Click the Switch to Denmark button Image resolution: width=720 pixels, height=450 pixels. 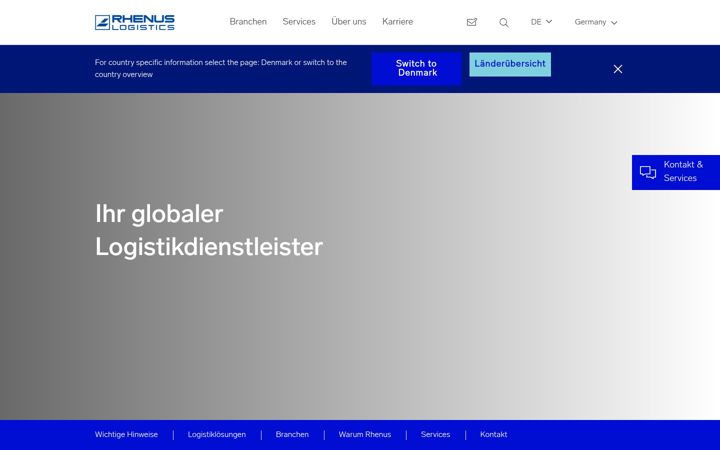(416, 68)
